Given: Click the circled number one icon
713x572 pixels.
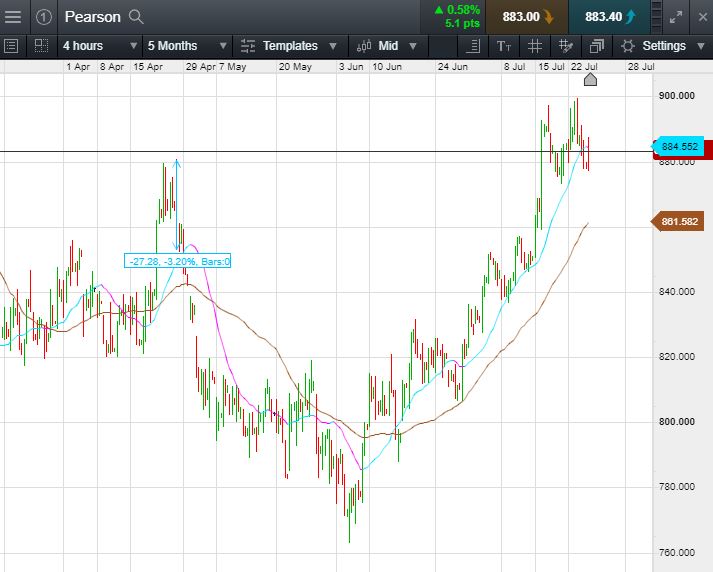Looking at the screenshot, I should click(x=44, y=17).
